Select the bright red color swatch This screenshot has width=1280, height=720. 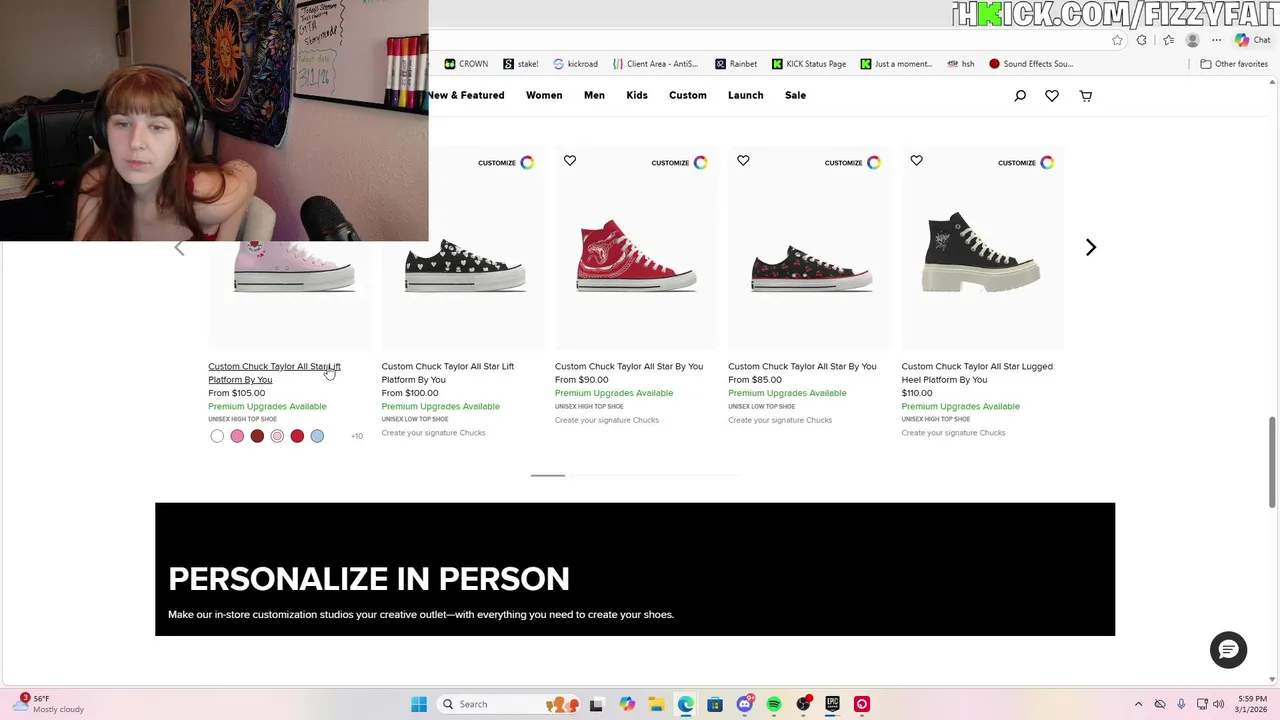pos(297,436)
